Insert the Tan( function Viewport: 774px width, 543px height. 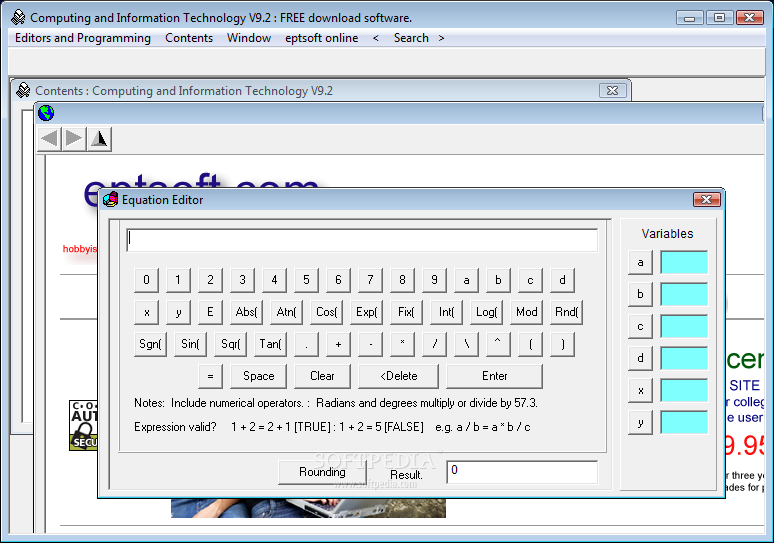[x=270, y=344]
